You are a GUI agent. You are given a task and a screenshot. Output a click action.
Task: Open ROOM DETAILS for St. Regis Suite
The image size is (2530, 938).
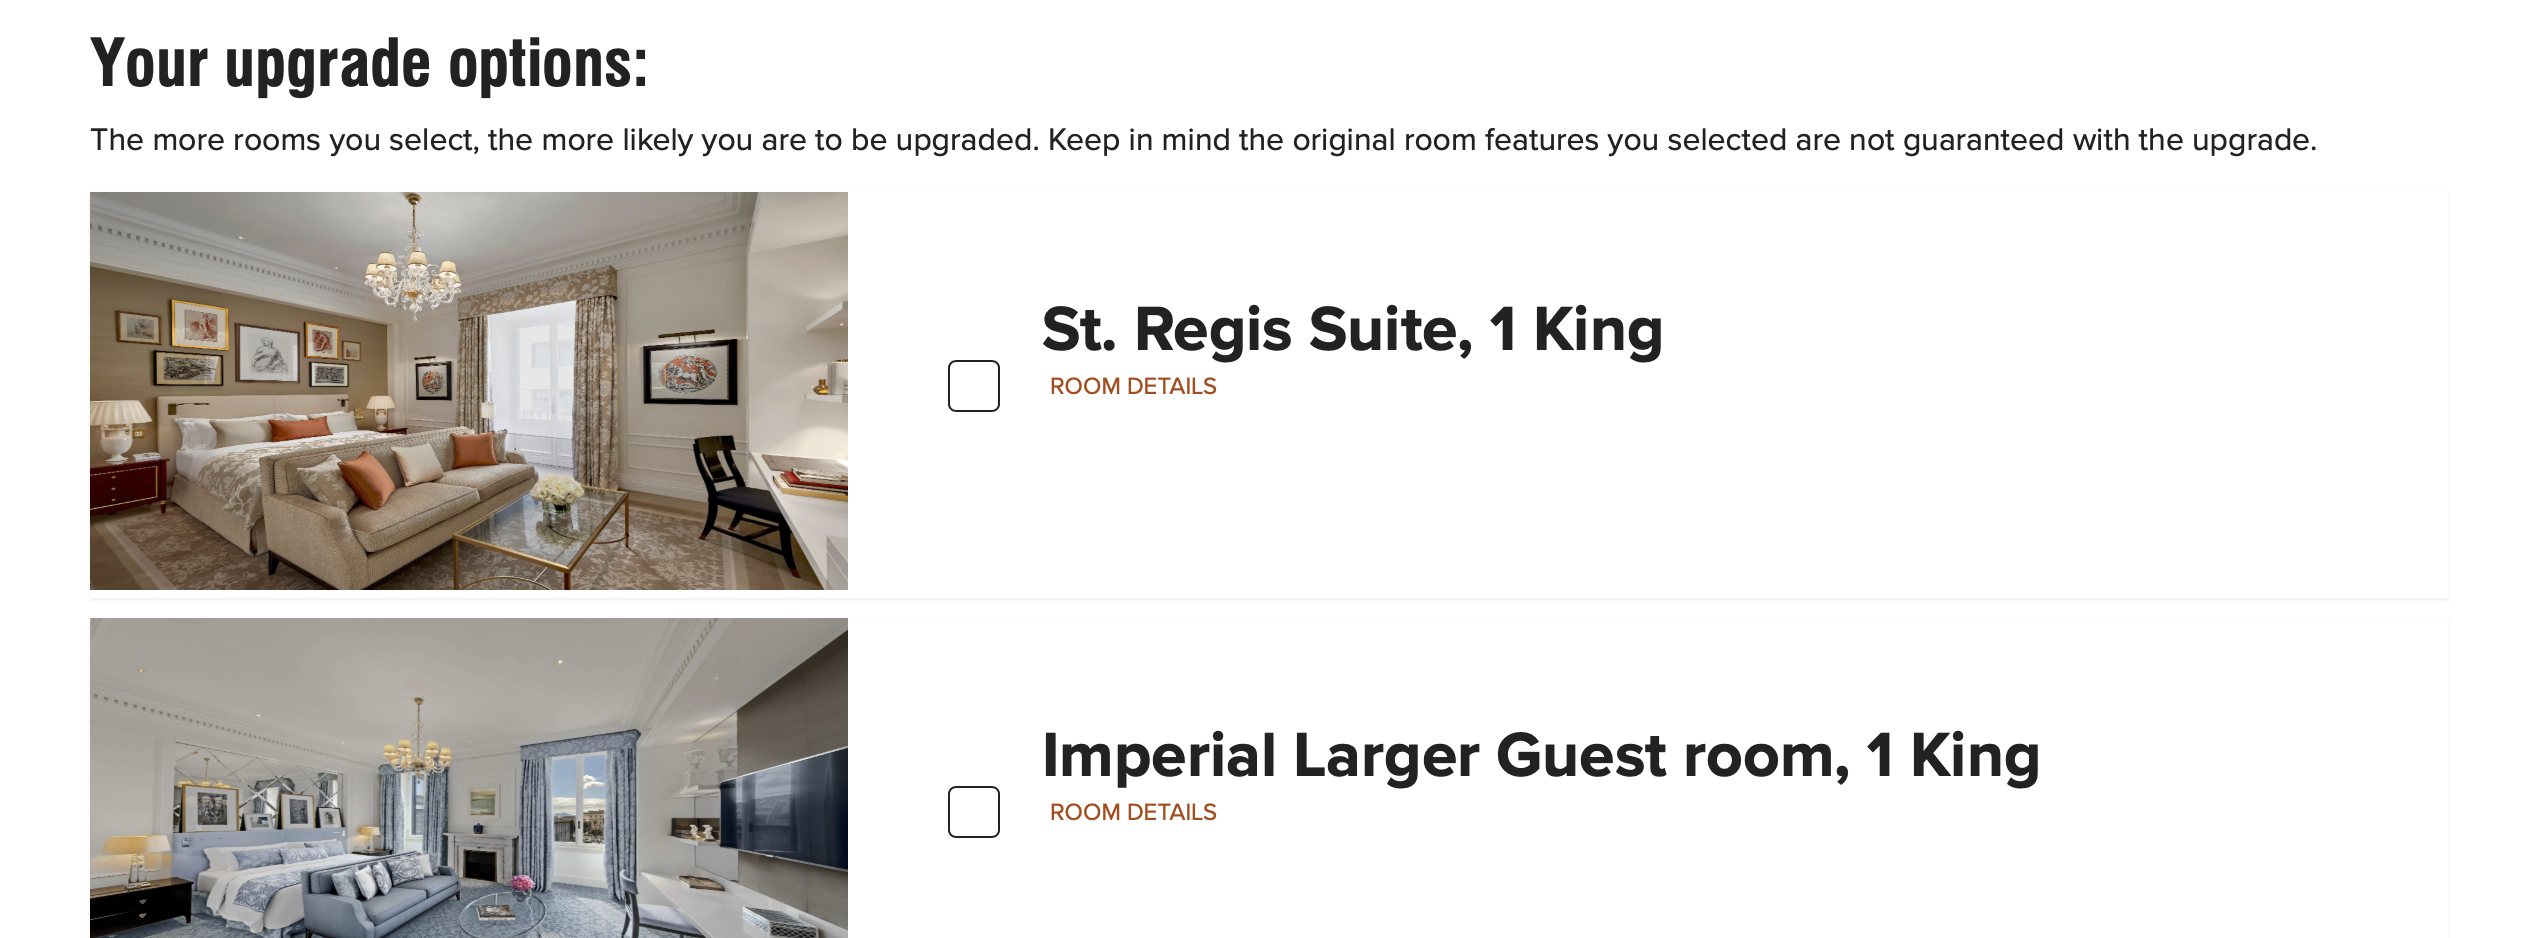click(x=1132, y=387)
